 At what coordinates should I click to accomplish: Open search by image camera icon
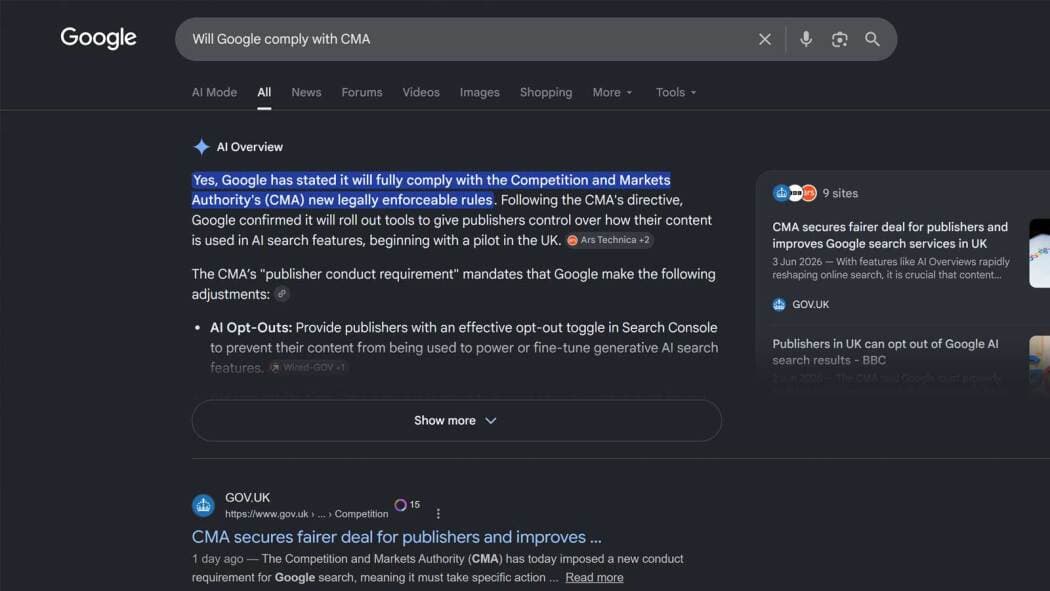click(839, 39)
